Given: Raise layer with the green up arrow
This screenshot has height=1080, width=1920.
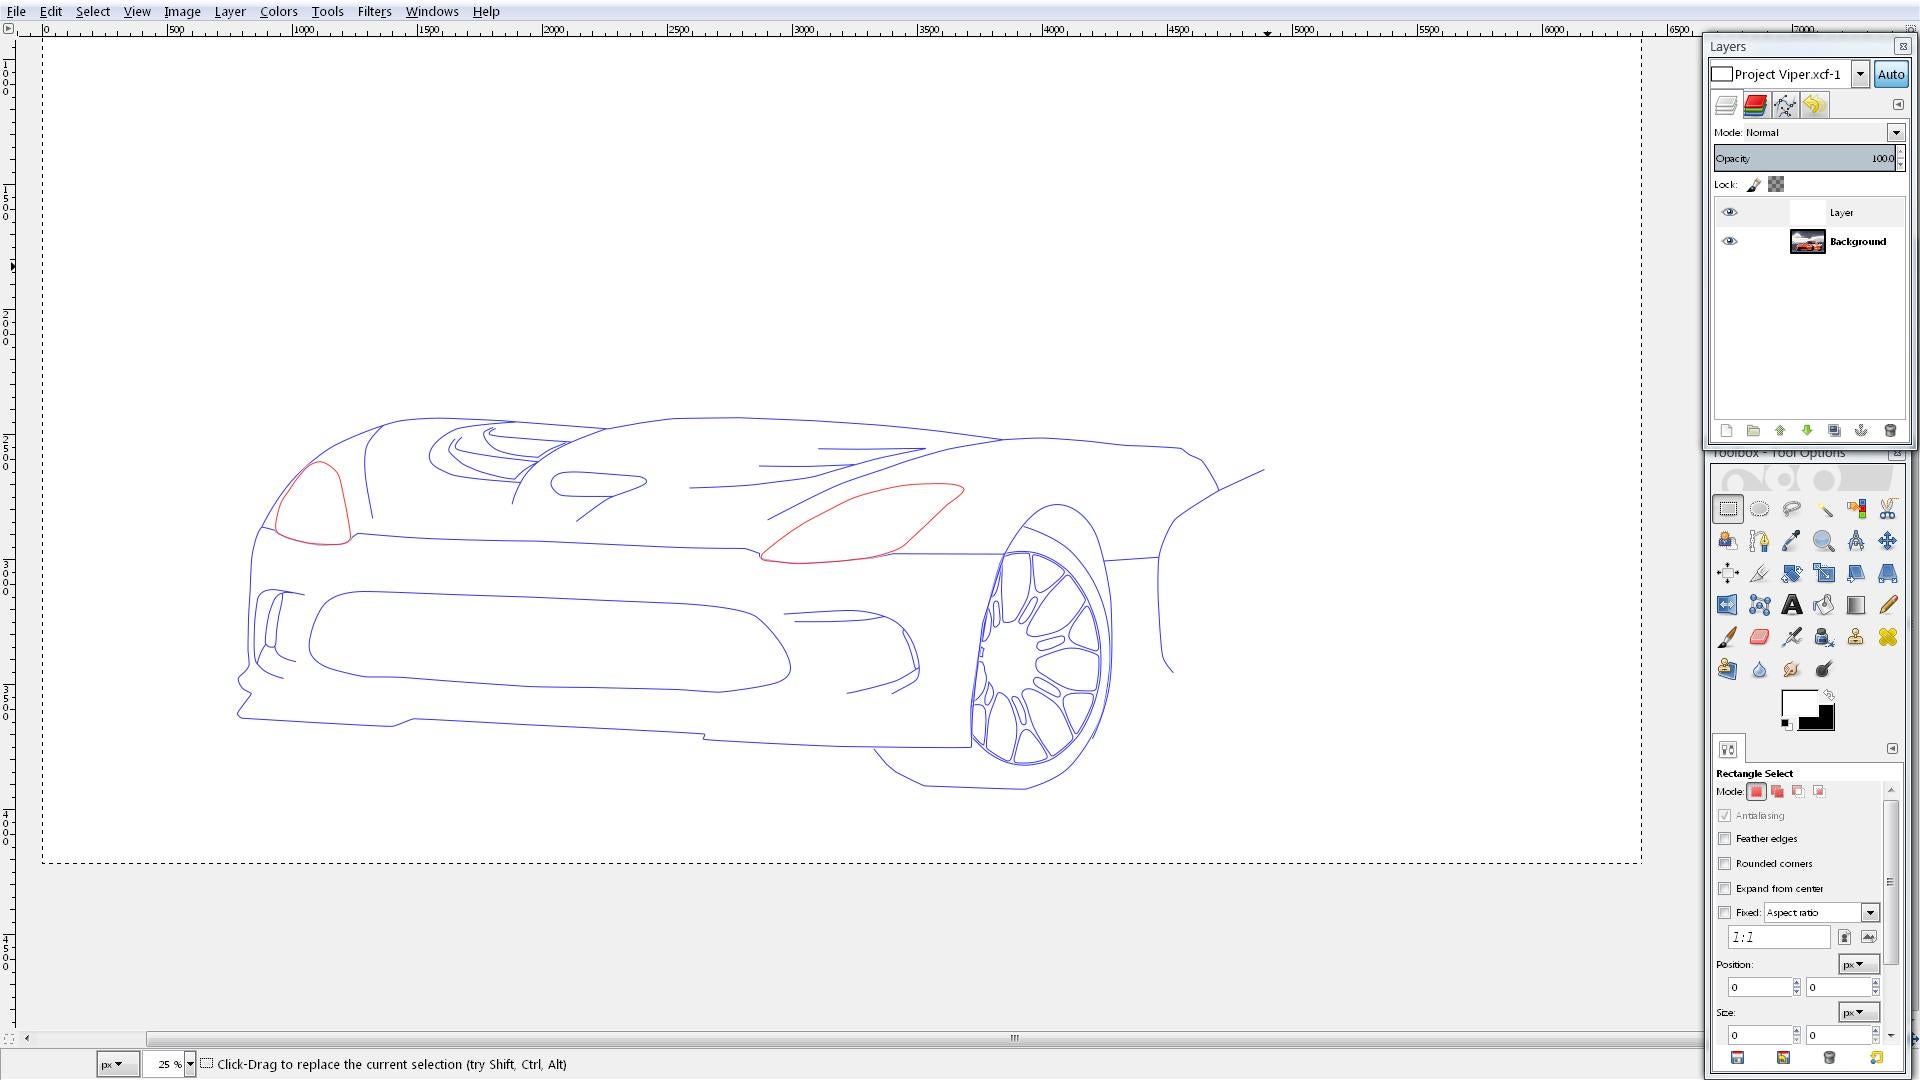Looking at the screenshot, I should [x=1780, y=431].
